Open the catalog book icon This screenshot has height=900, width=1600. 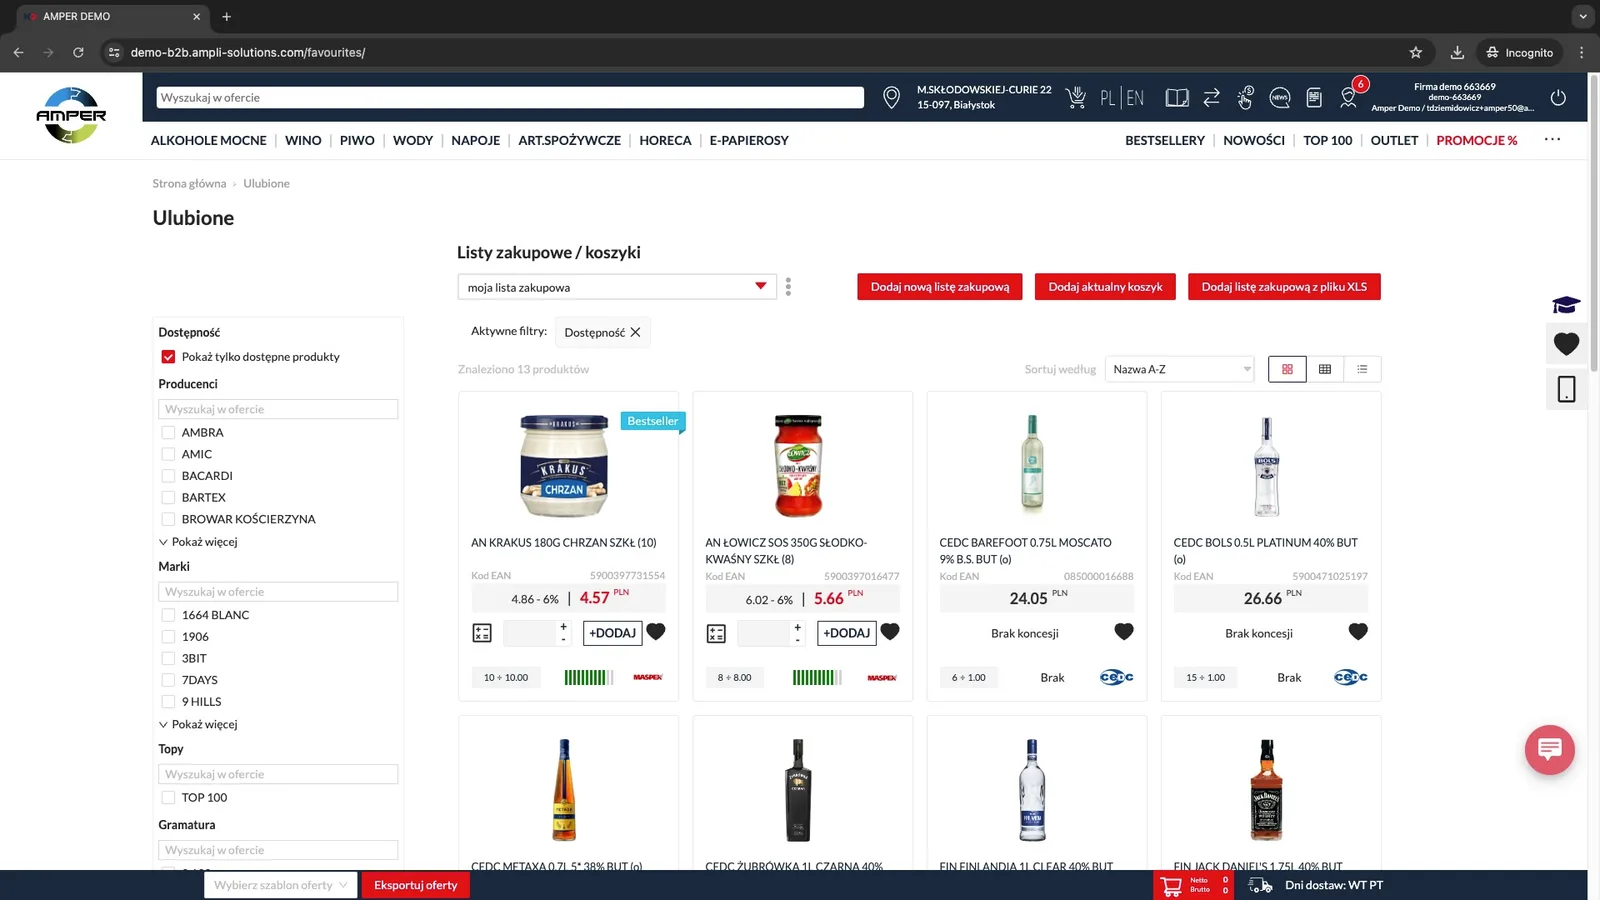[1177, 98]
